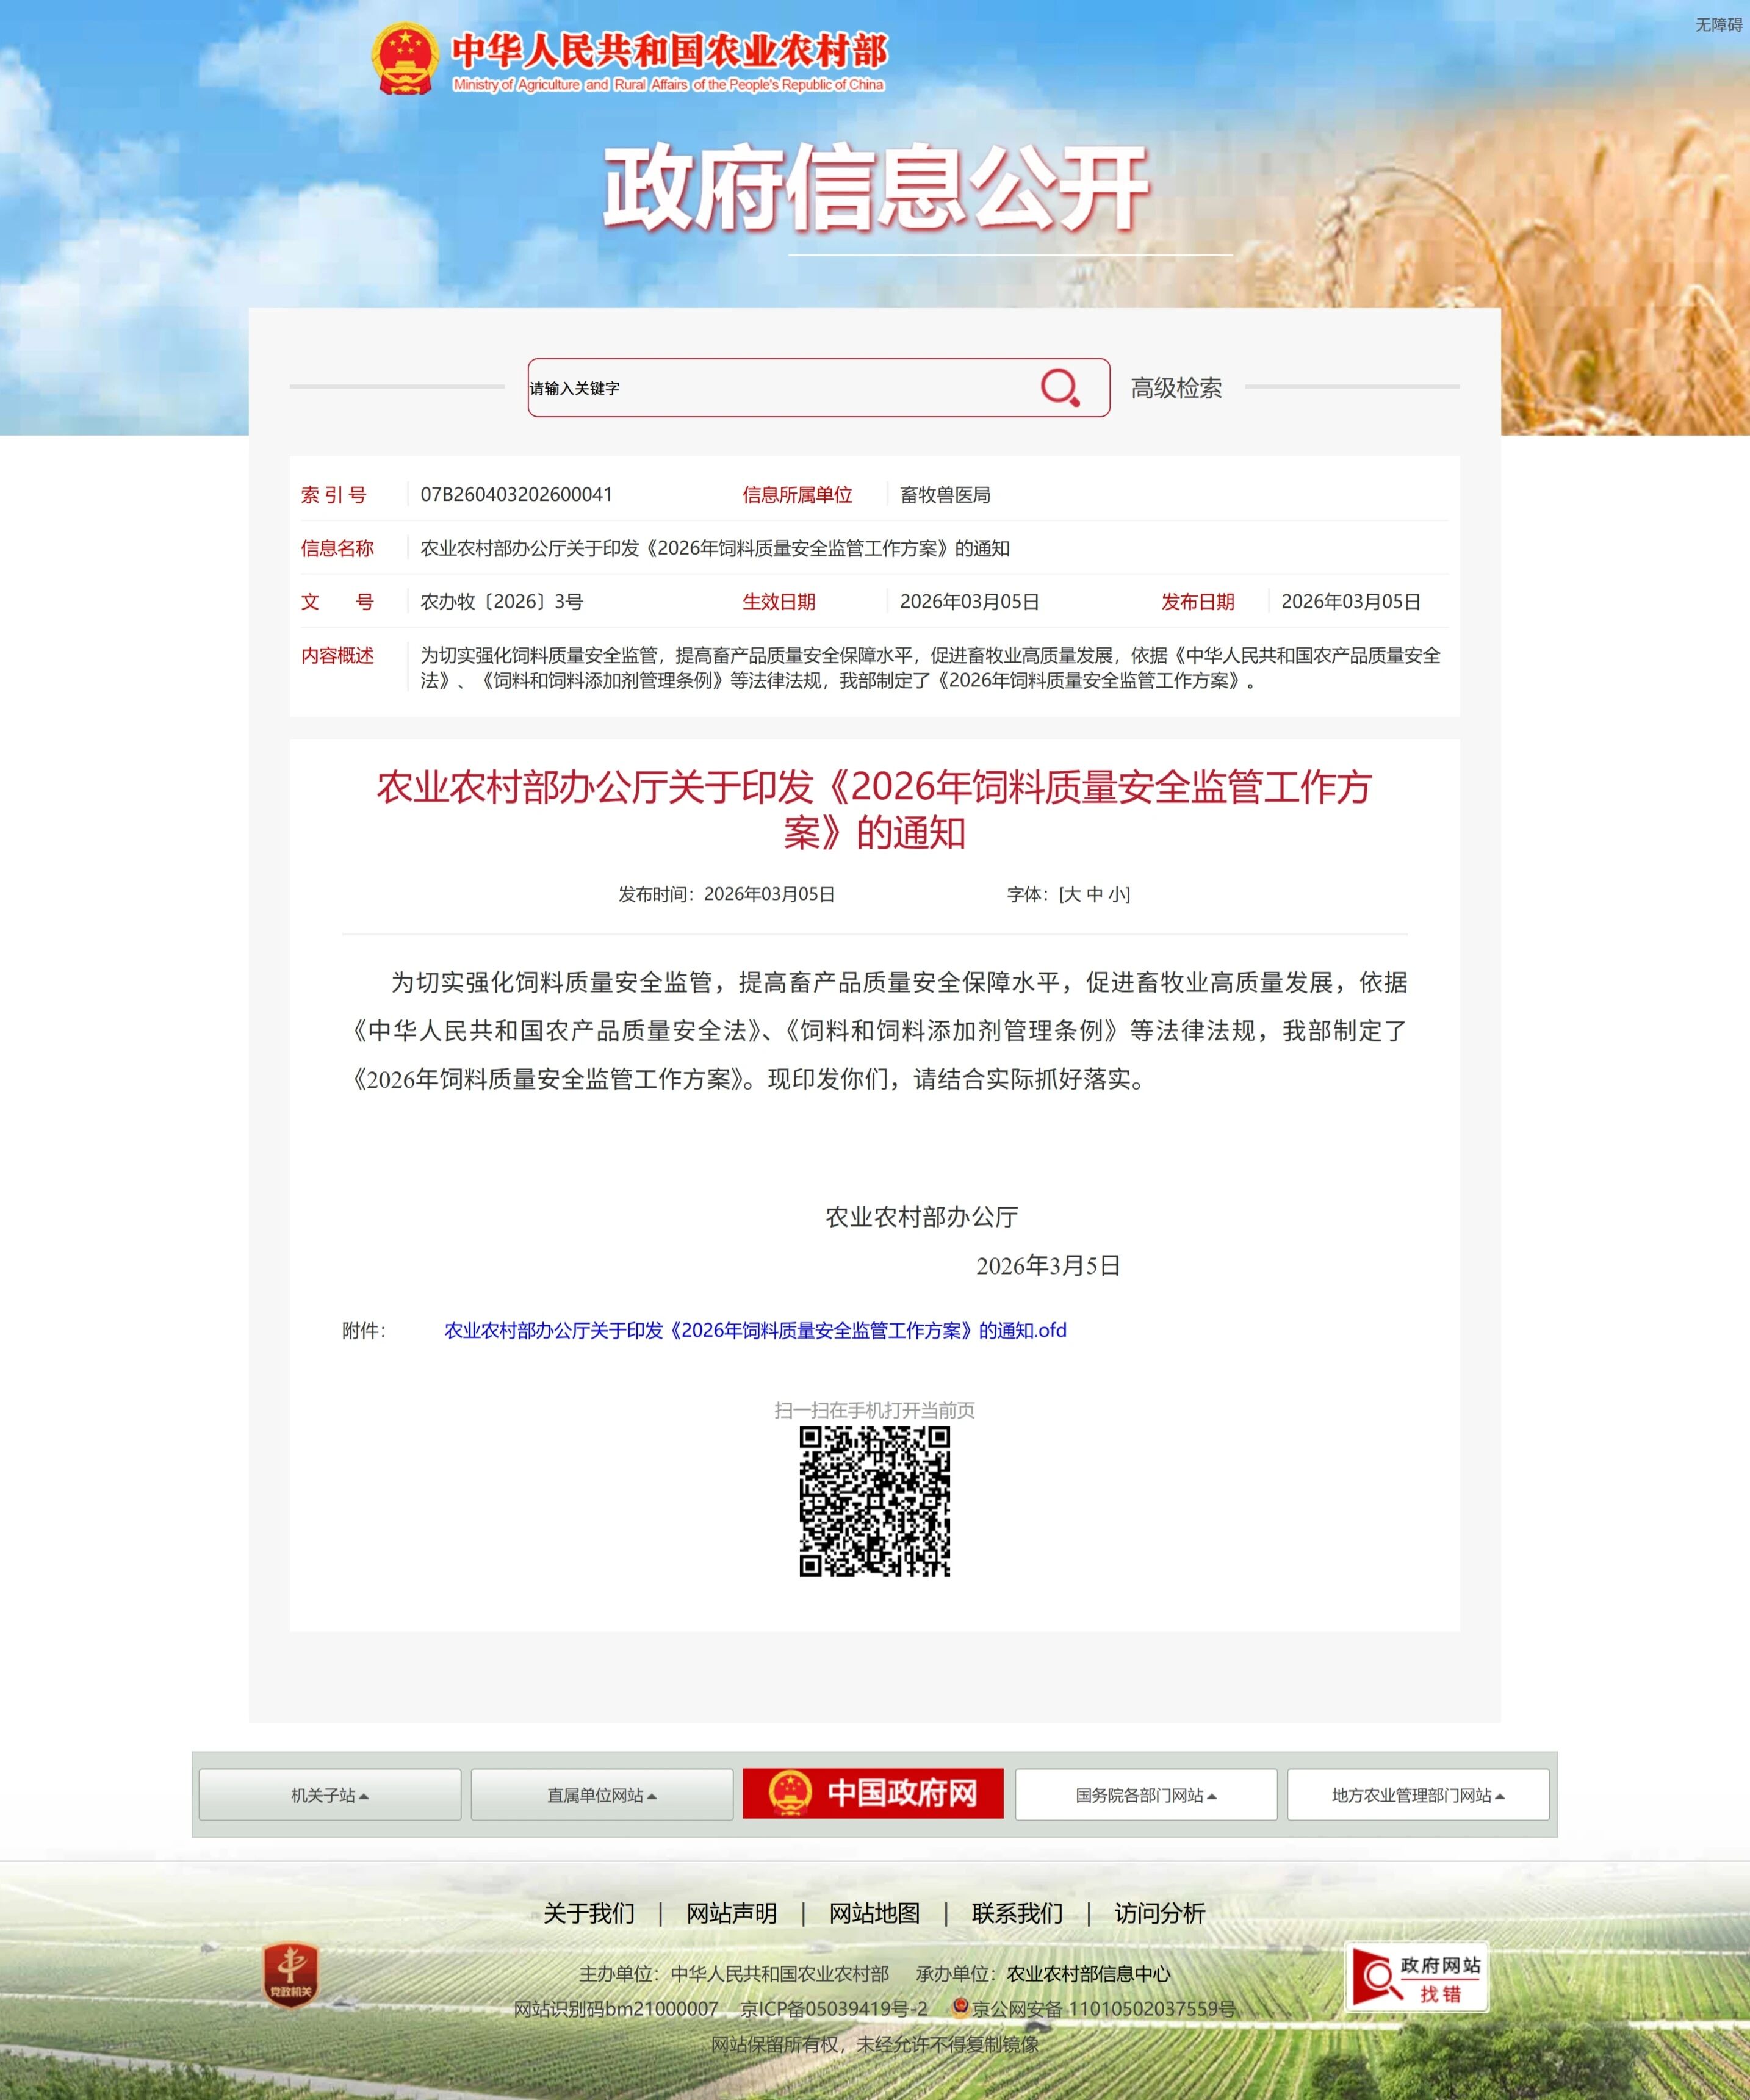The height and width of the screenshot is (2100, 1750).
Task: Click the 内容概述 summary text
Action: (x=930, y=667)
